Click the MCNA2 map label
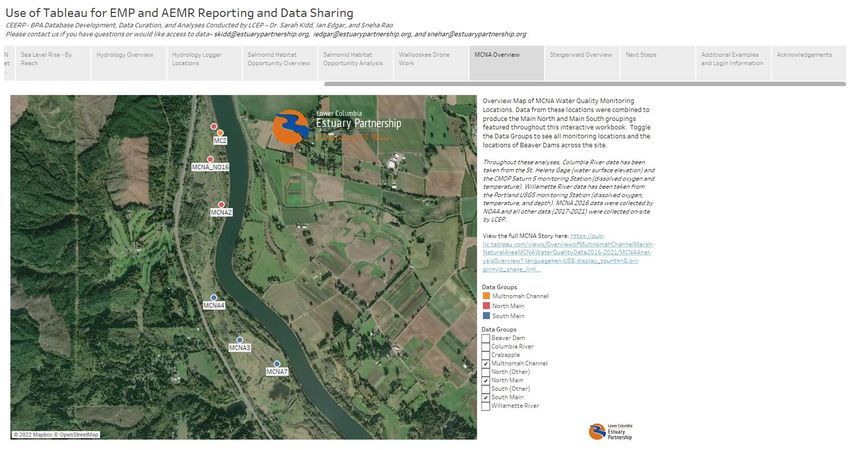This screenshot has height=450, width=850. [221, 213]
